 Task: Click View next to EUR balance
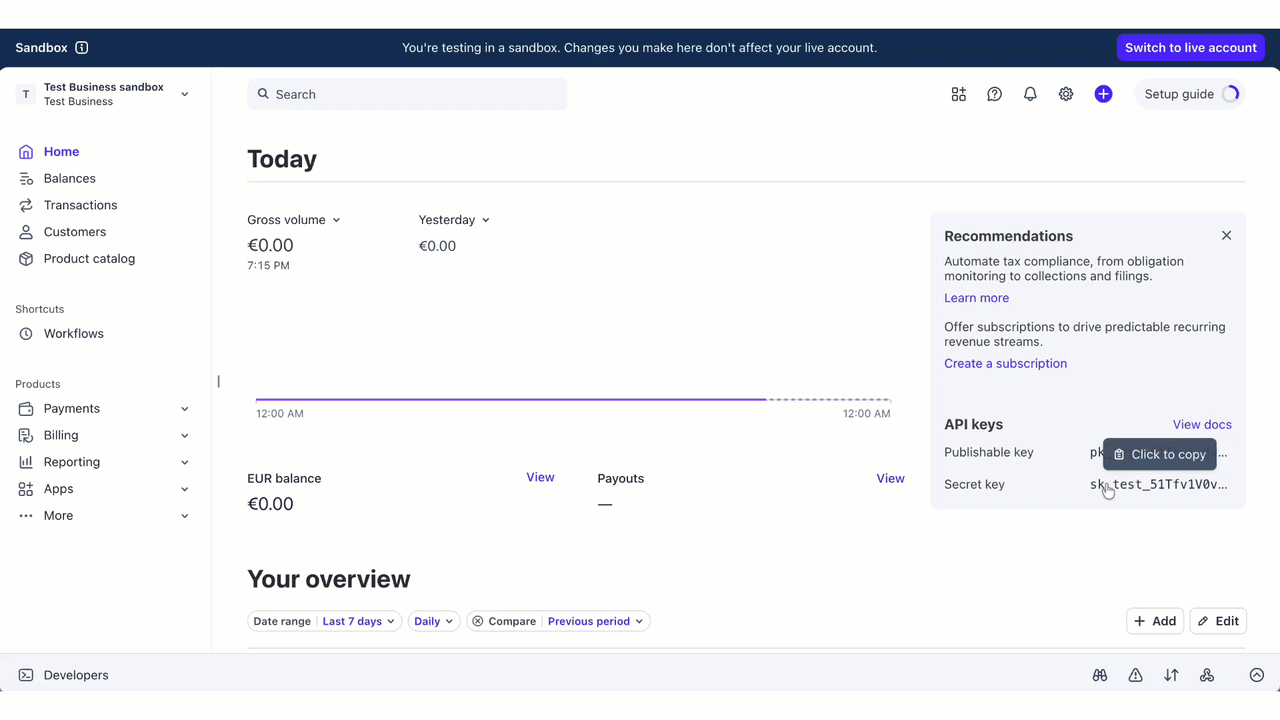pyautogui.click(x=540, y=478)
